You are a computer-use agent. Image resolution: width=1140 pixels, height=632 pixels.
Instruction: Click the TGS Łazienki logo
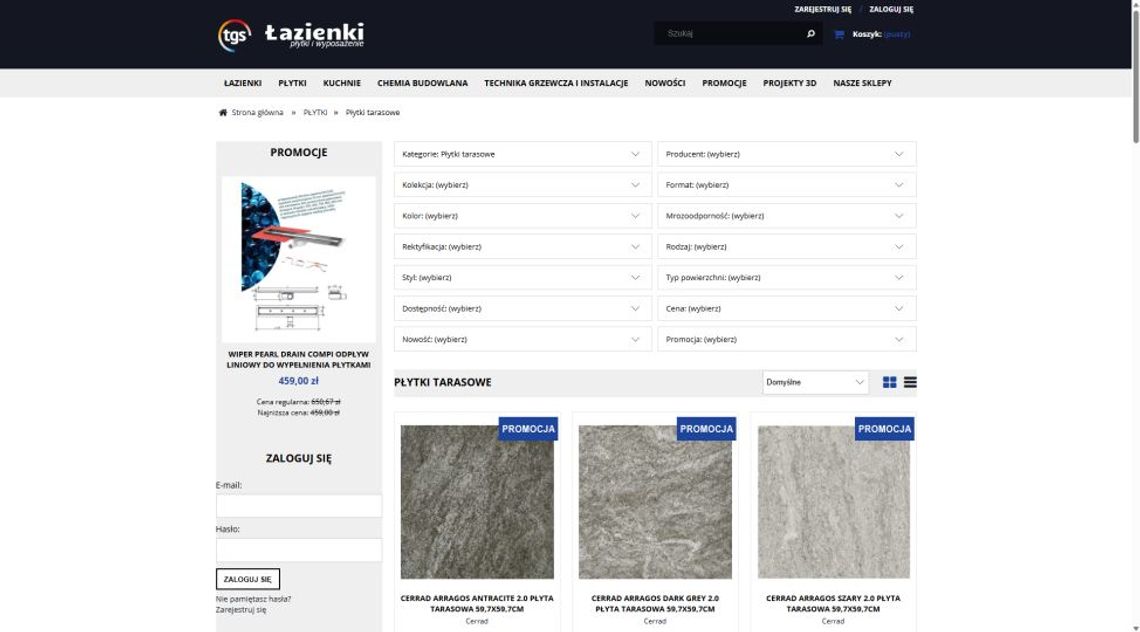[x=290, y=35]
